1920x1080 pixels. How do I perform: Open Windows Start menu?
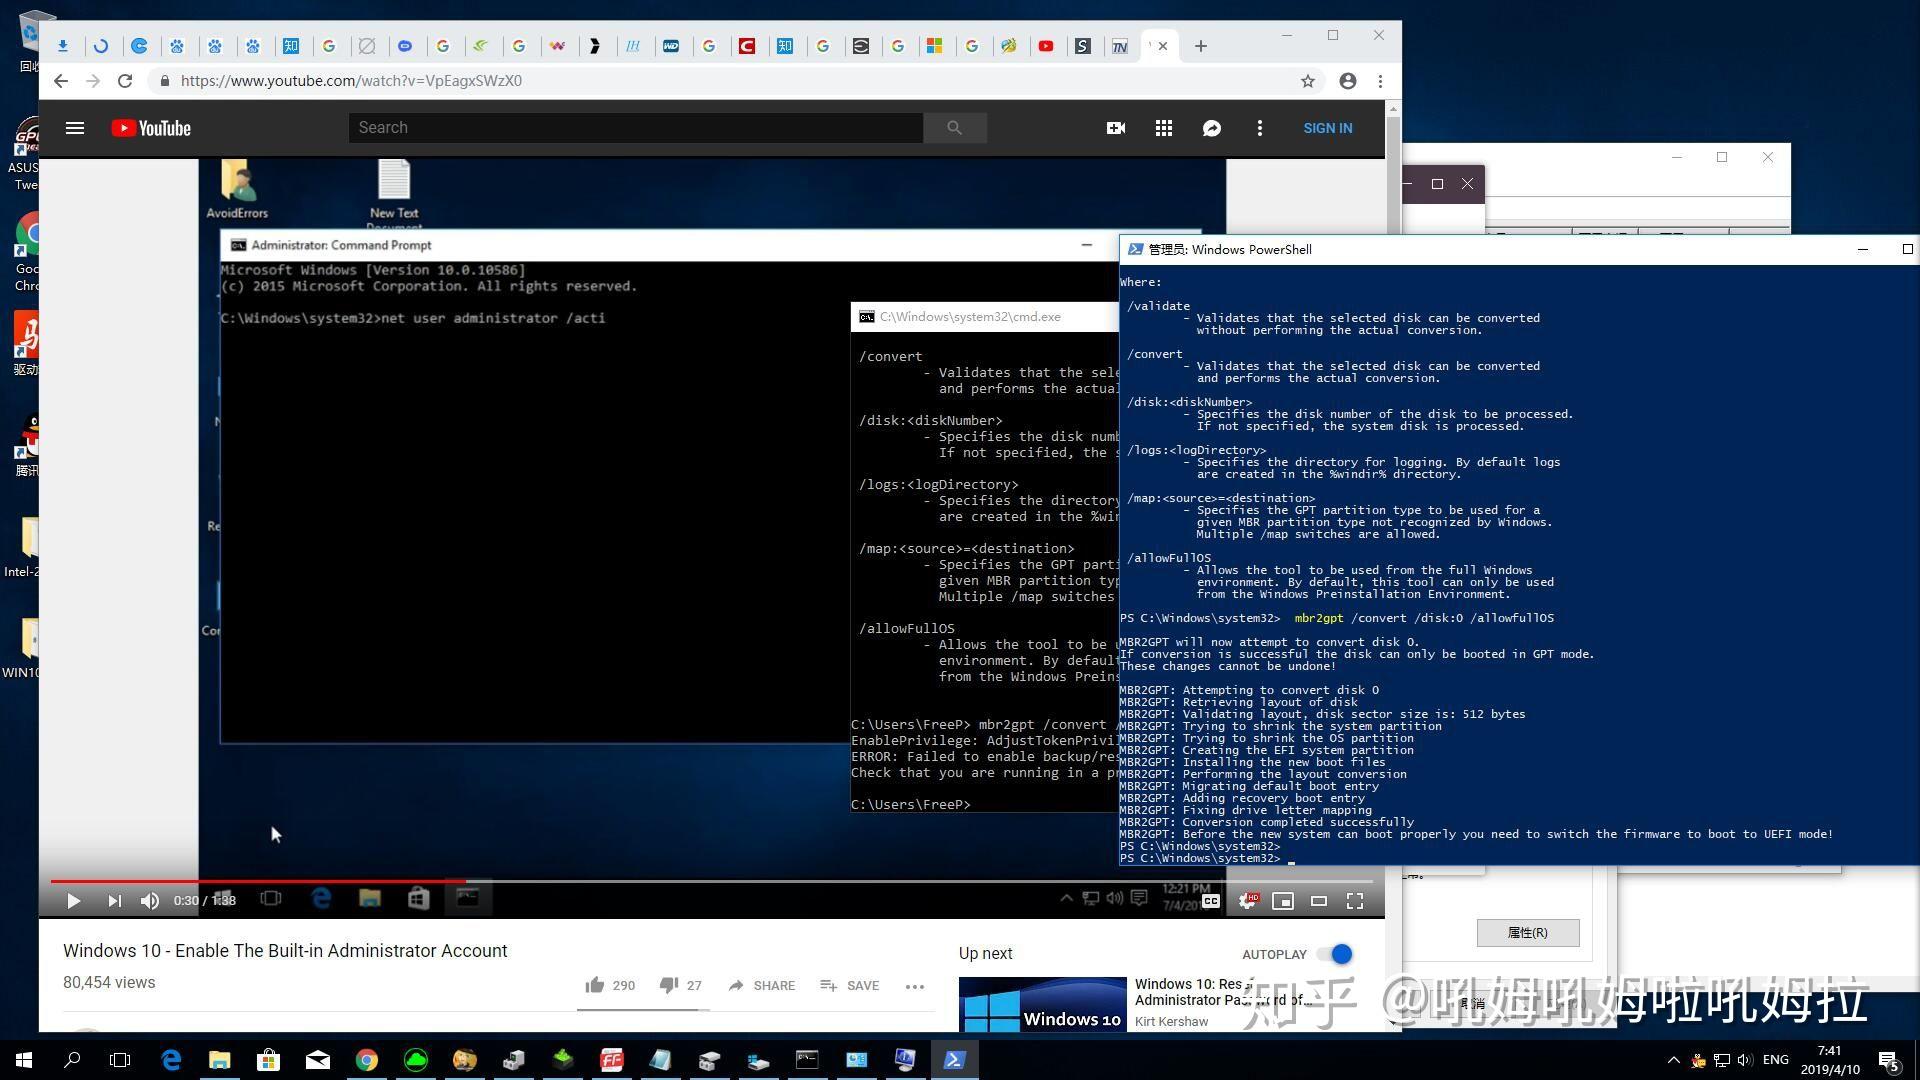[24, 1060]
